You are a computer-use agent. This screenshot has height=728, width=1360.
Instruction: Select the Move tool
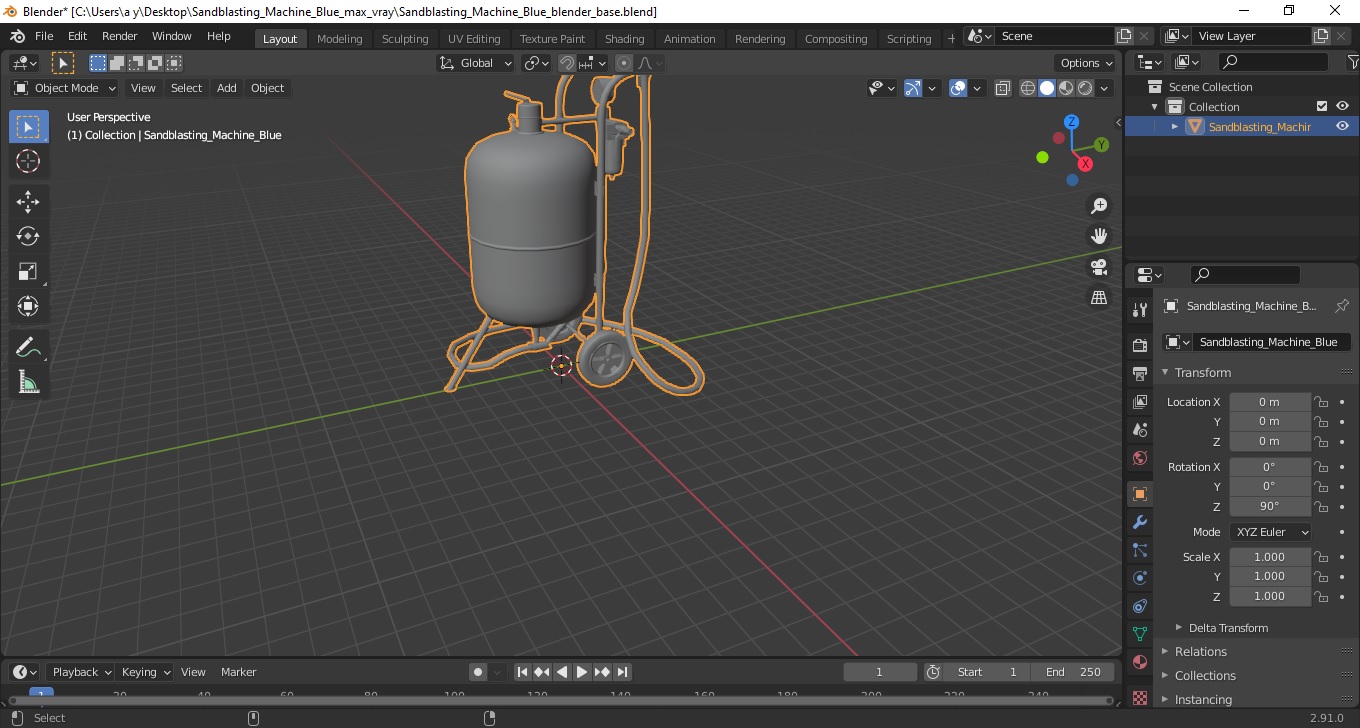tap(28, 202)
